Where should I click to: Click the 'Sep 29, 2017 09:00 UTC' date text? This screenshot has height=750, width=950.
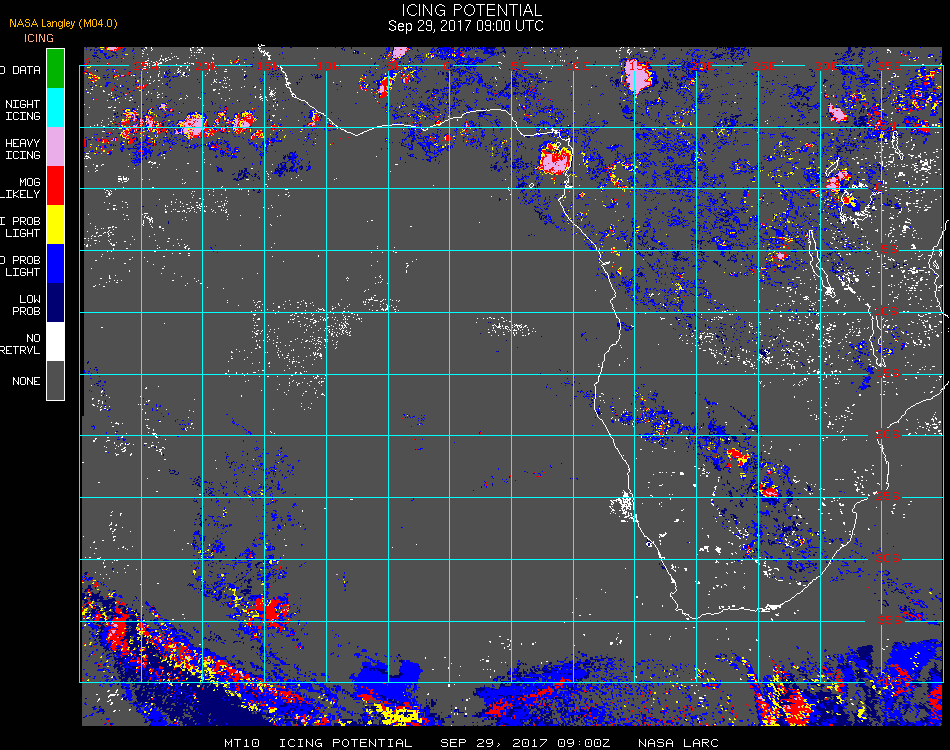(x=465, y=26)
